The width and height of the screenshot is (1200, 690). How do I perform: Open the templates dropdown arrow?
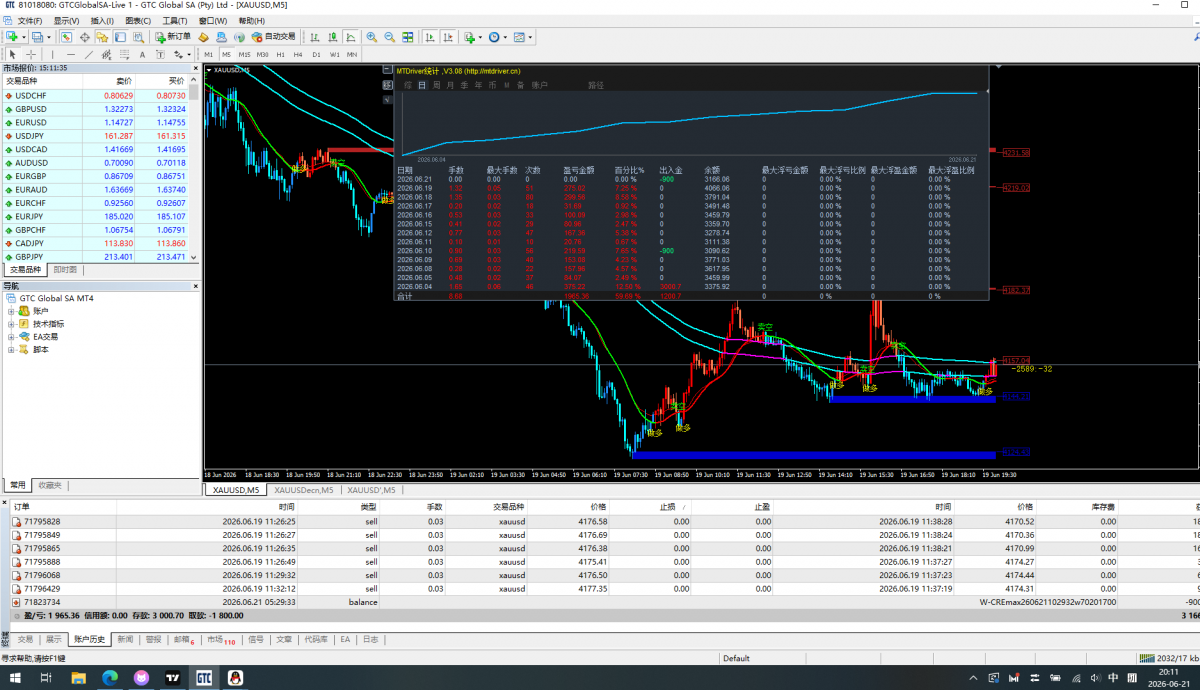click(x=530, y=37)
